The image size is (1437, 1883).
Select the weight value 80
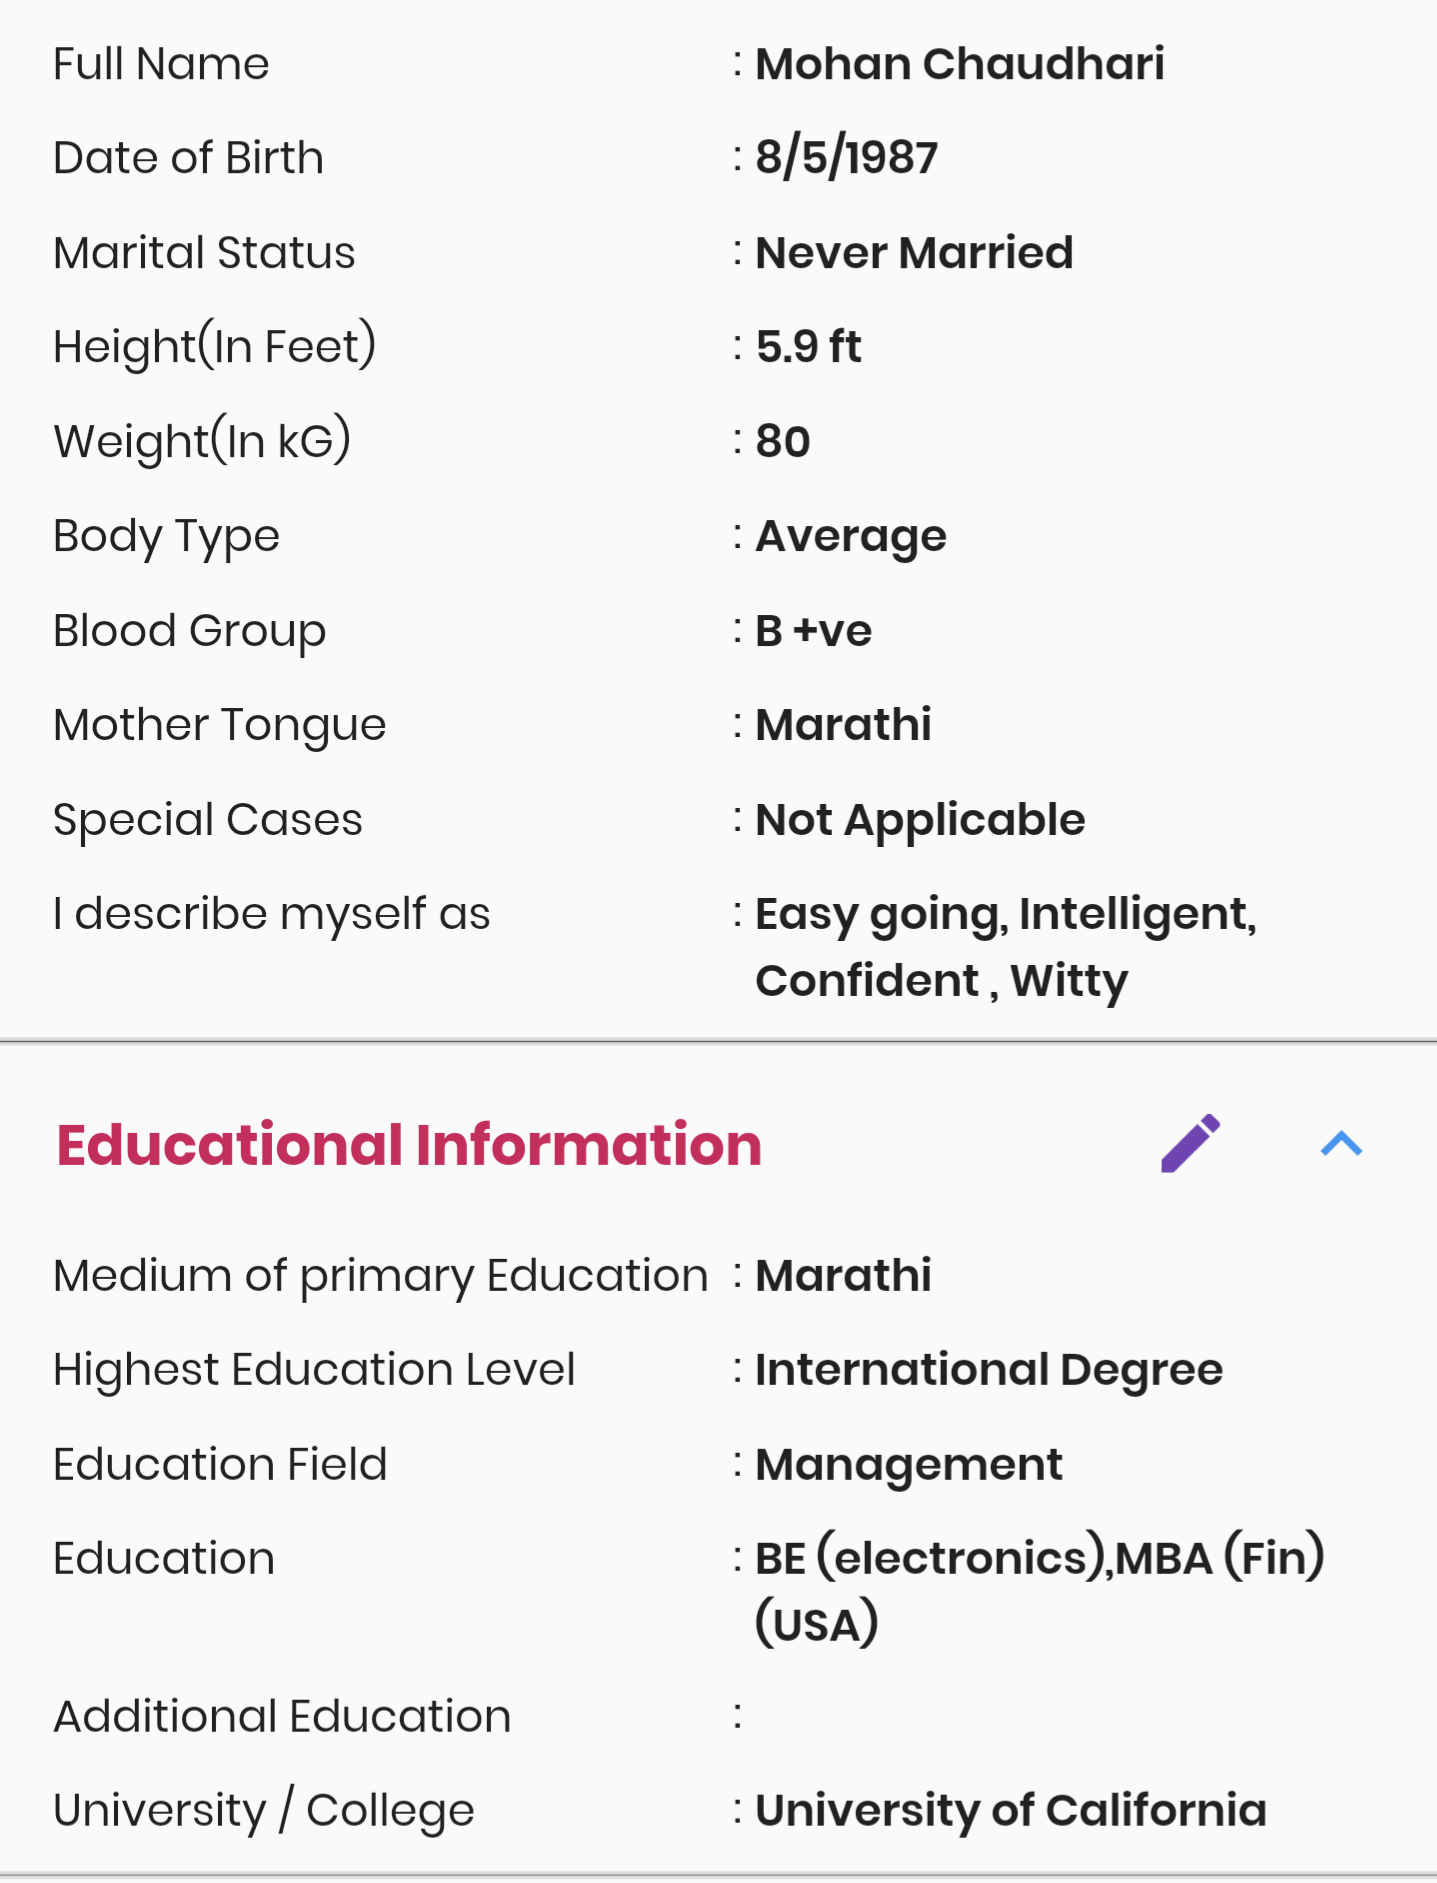[782, 441]
